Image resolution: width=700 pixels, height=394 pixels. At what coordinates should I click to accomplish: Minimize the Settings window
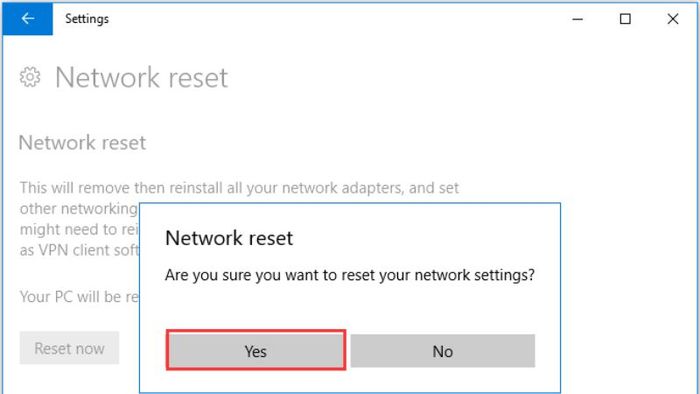(577, 19)
